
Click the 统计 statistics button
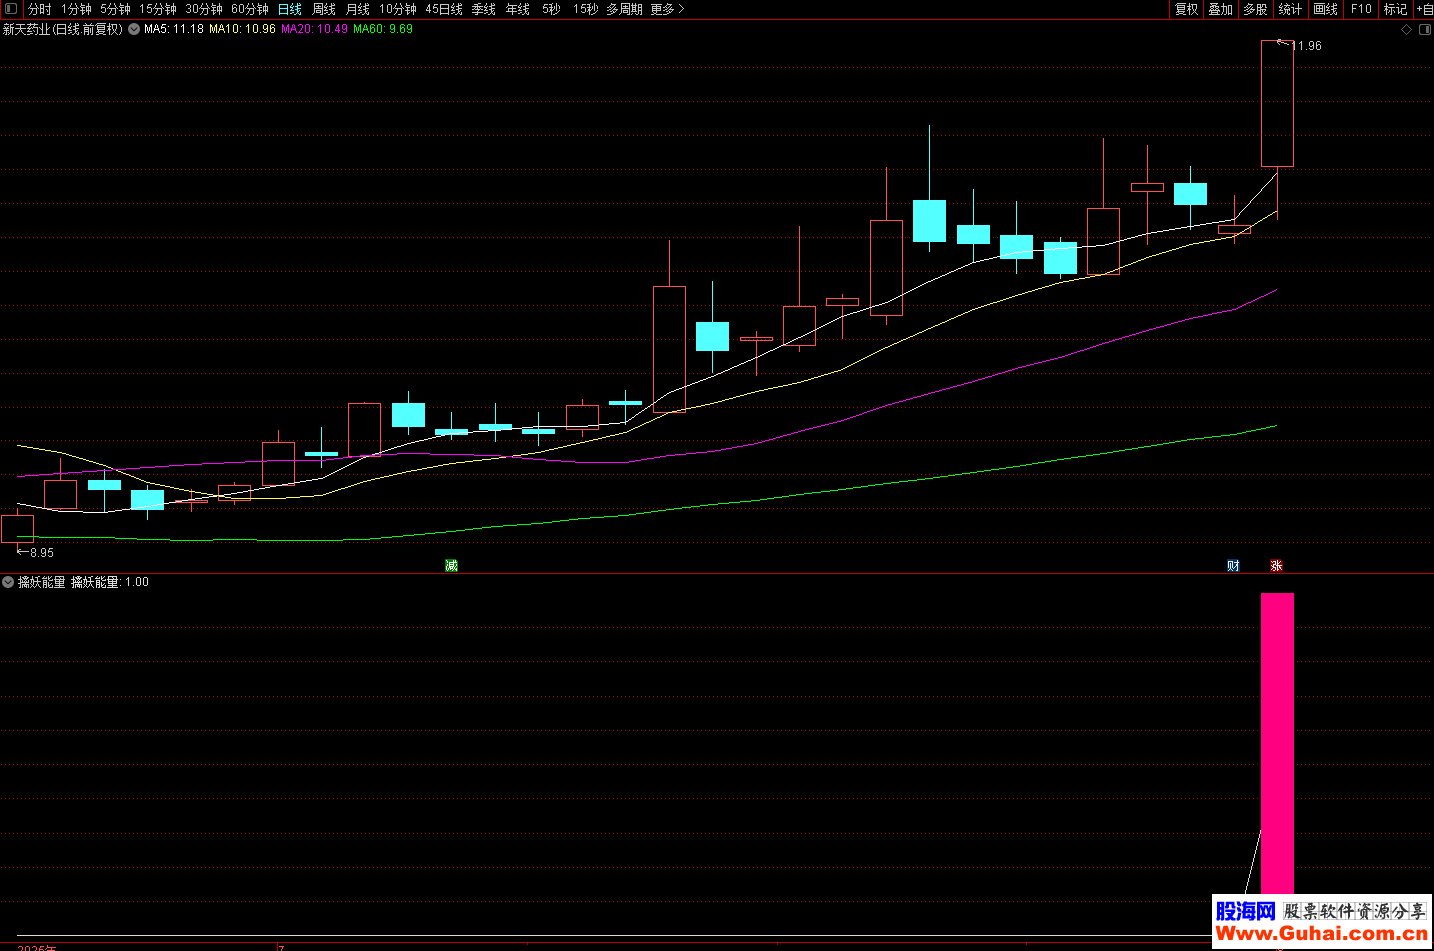pos(1291,9)
